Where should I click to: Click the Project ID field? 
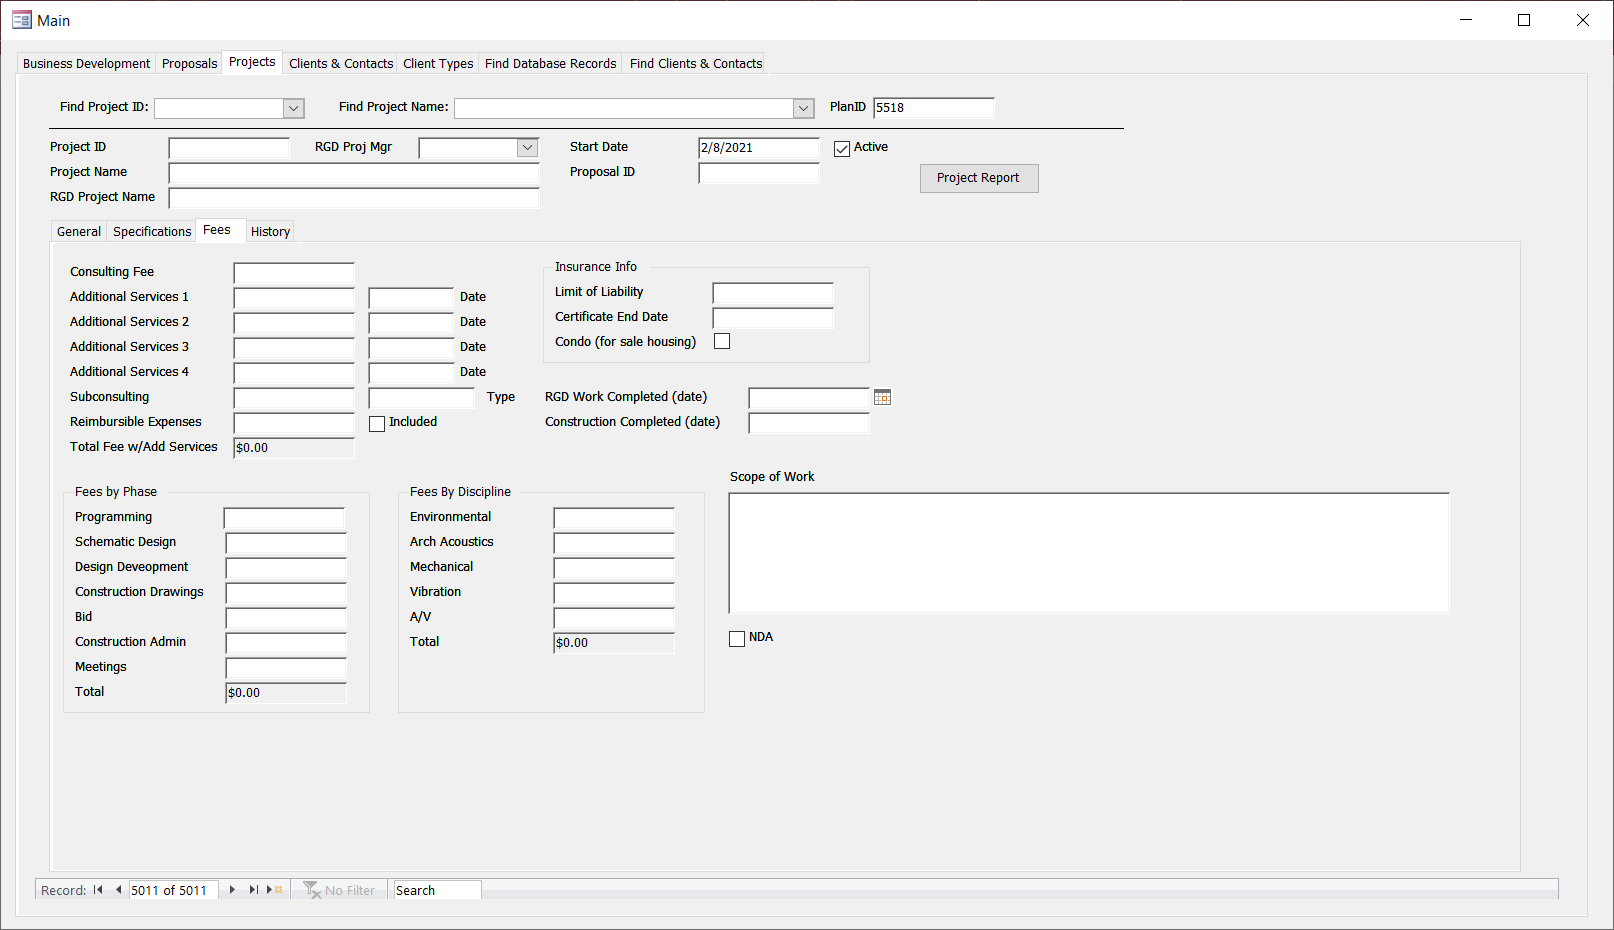coord(229,148)
